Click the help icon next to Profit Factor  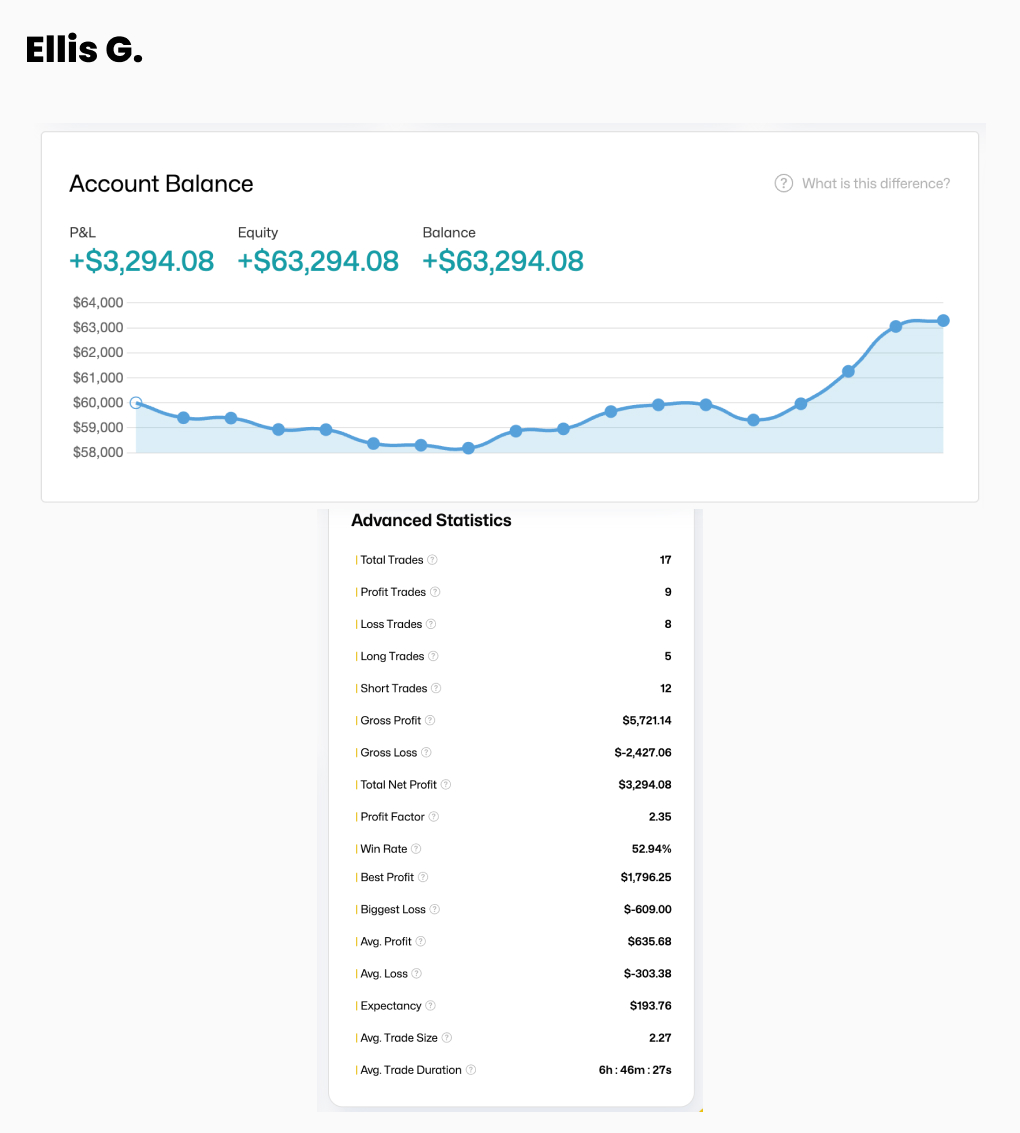[434, 817]
